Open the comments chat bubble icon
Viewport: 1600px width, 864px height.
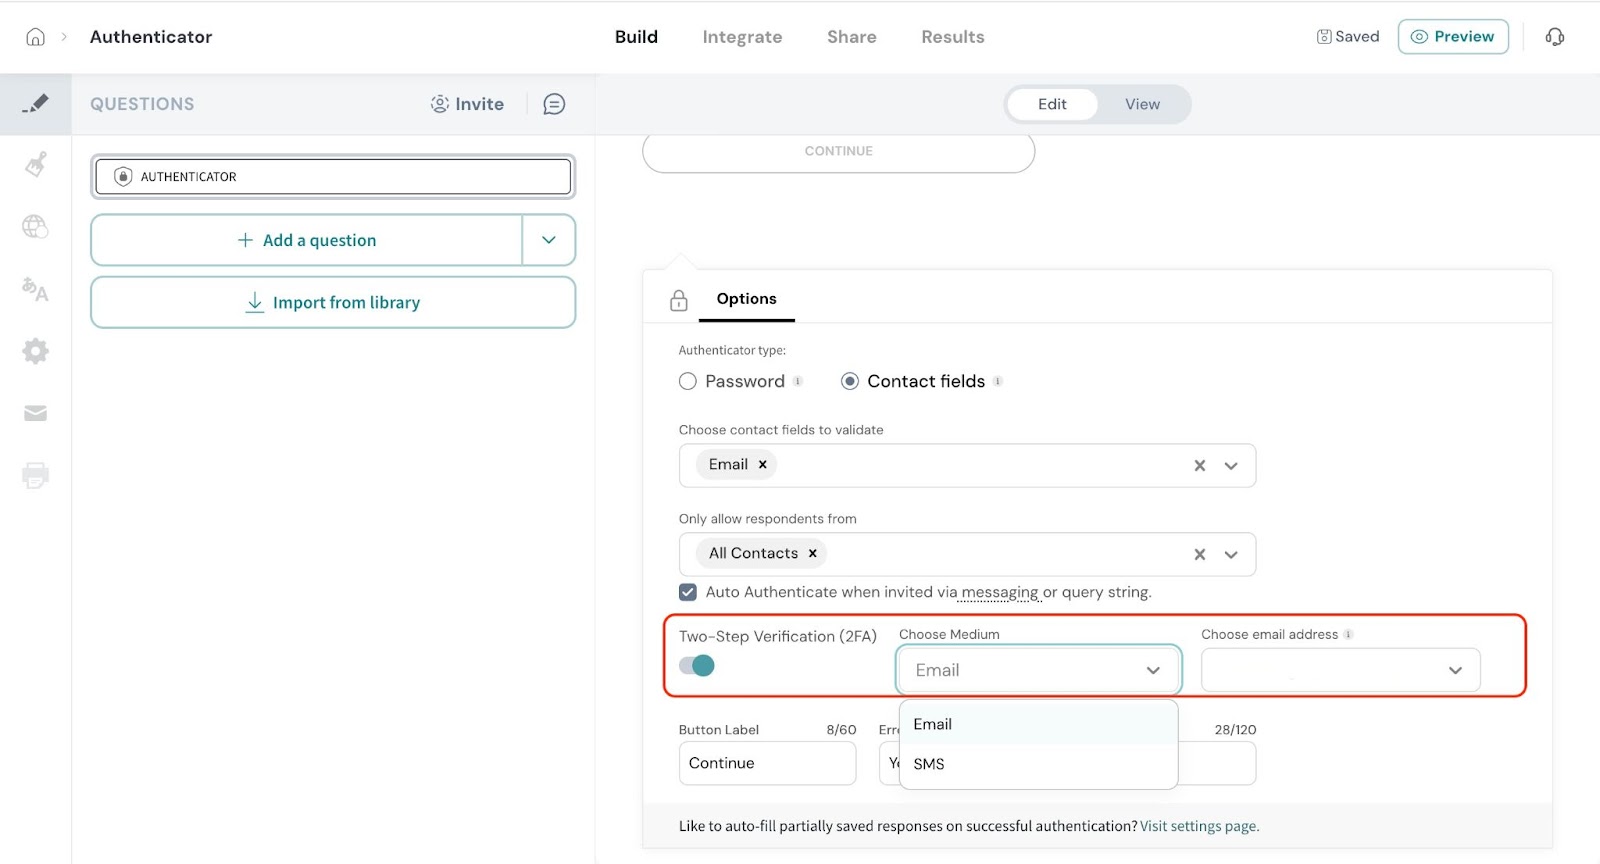[554, 104]
